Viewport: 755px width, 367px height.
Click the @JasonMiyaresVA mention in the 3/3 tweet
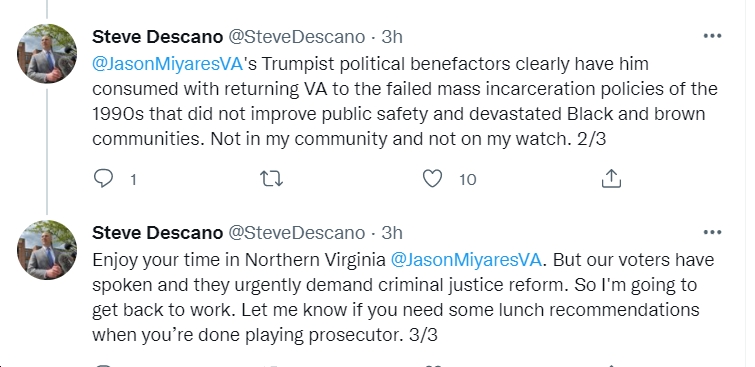coord(466,260)
